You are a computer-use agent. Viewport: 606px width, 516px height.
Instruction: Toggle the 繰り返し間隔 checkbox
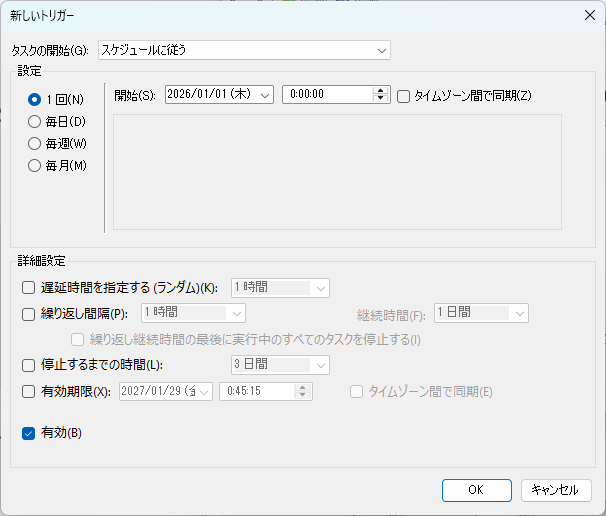click(28, 313)
